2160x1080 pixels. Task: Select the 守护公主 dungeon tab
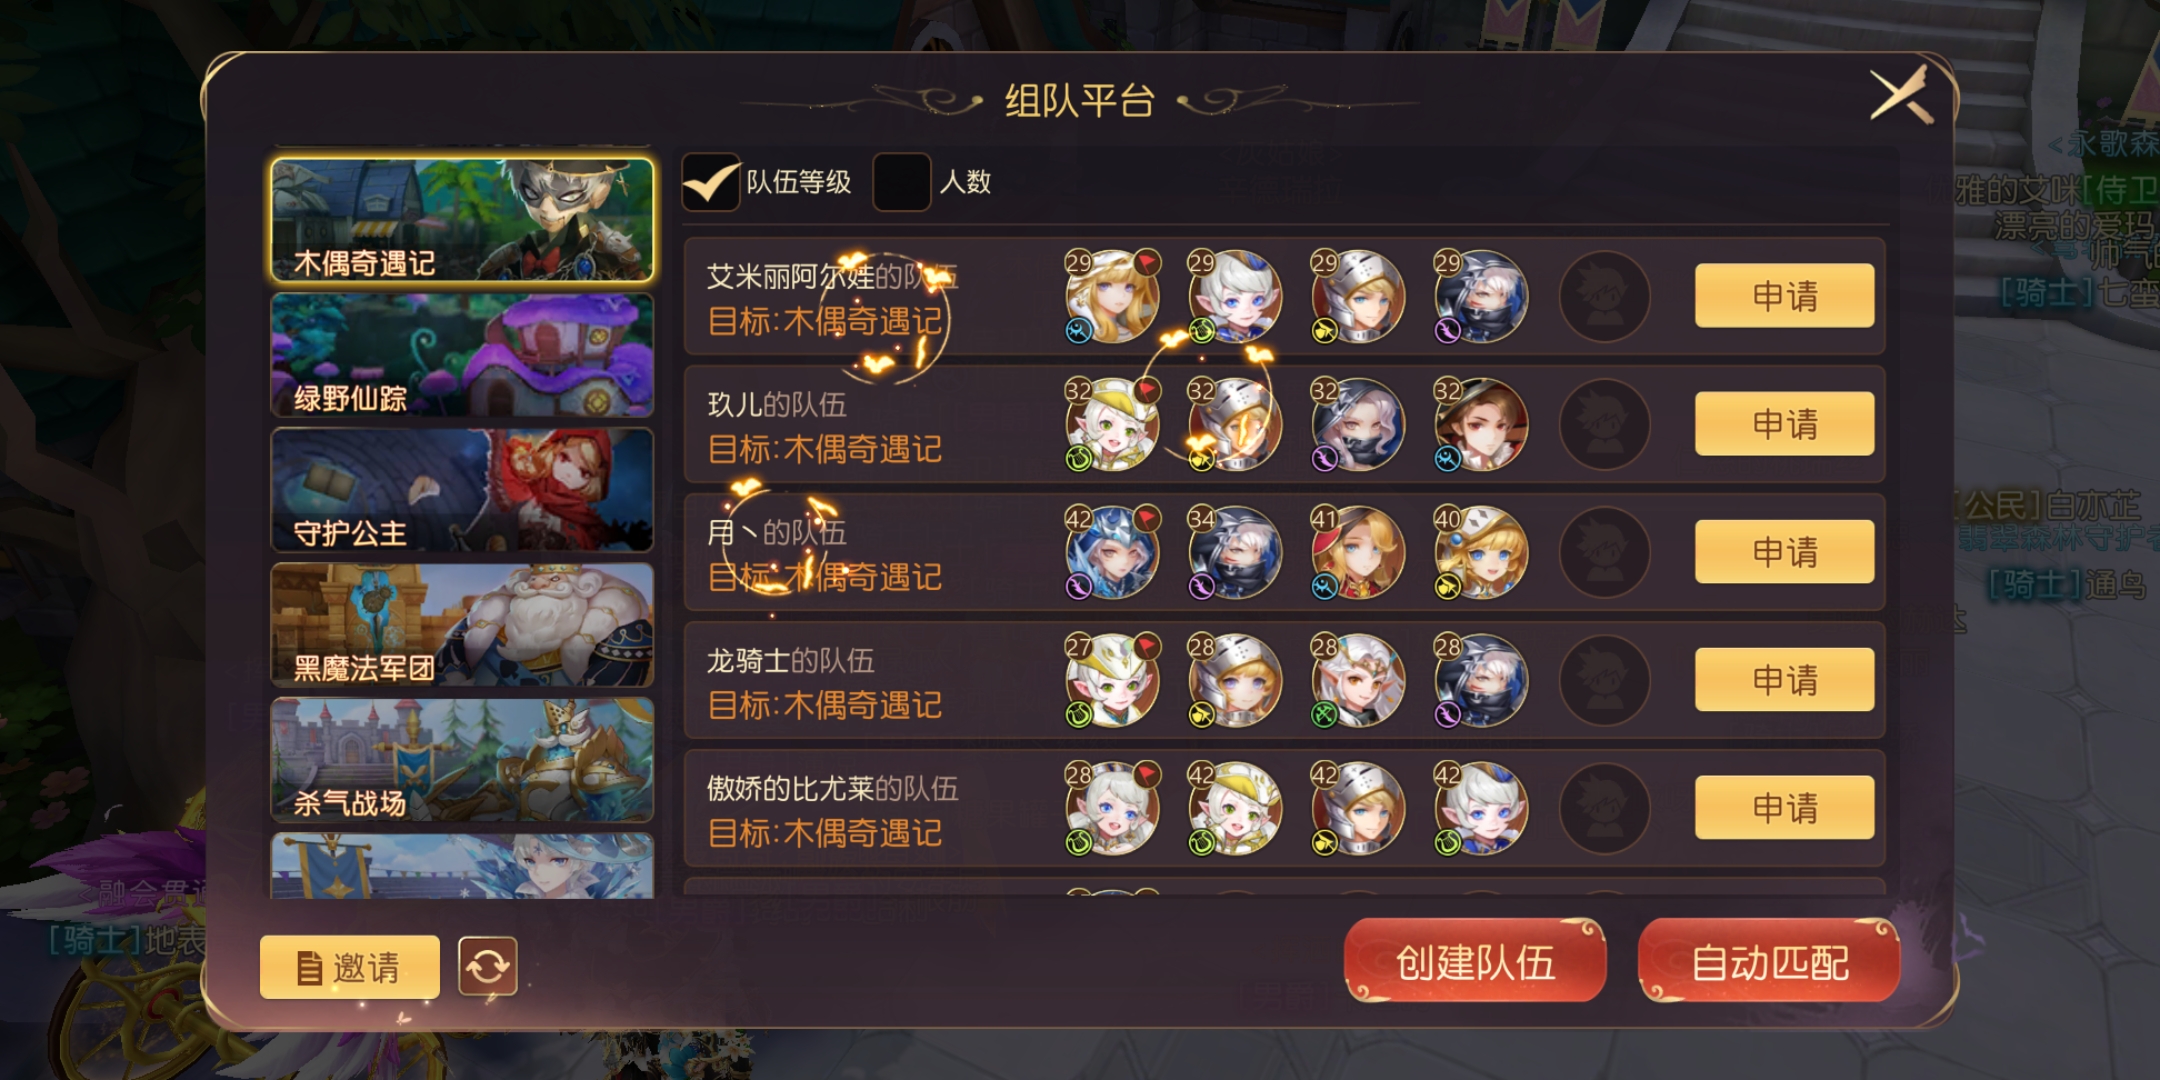pyautogui.click(x=462, y=490)
